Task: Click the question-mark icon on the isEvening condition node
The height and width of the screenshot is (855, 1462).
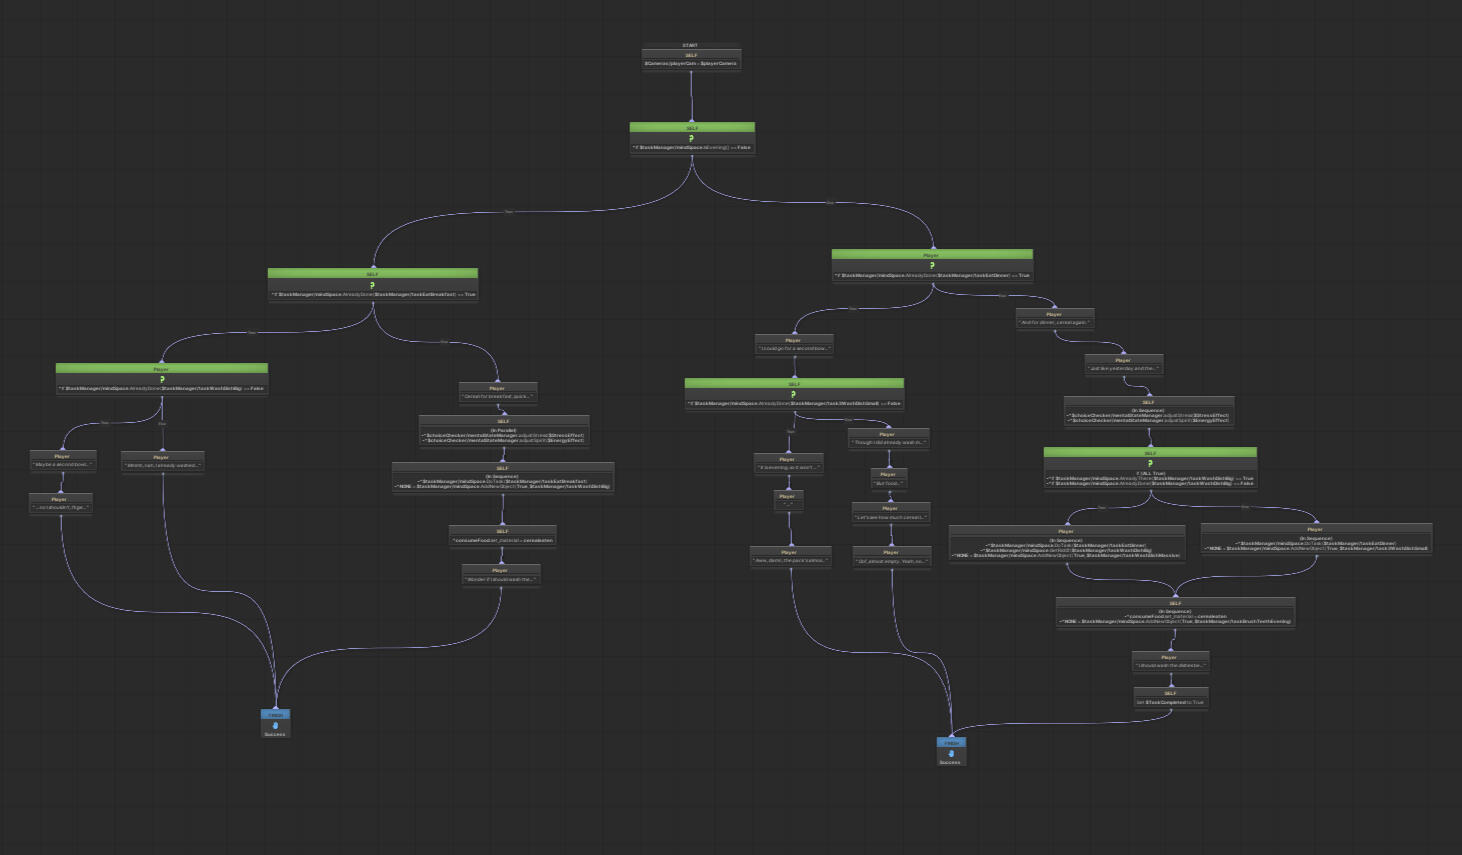Action: pos(691,139)
